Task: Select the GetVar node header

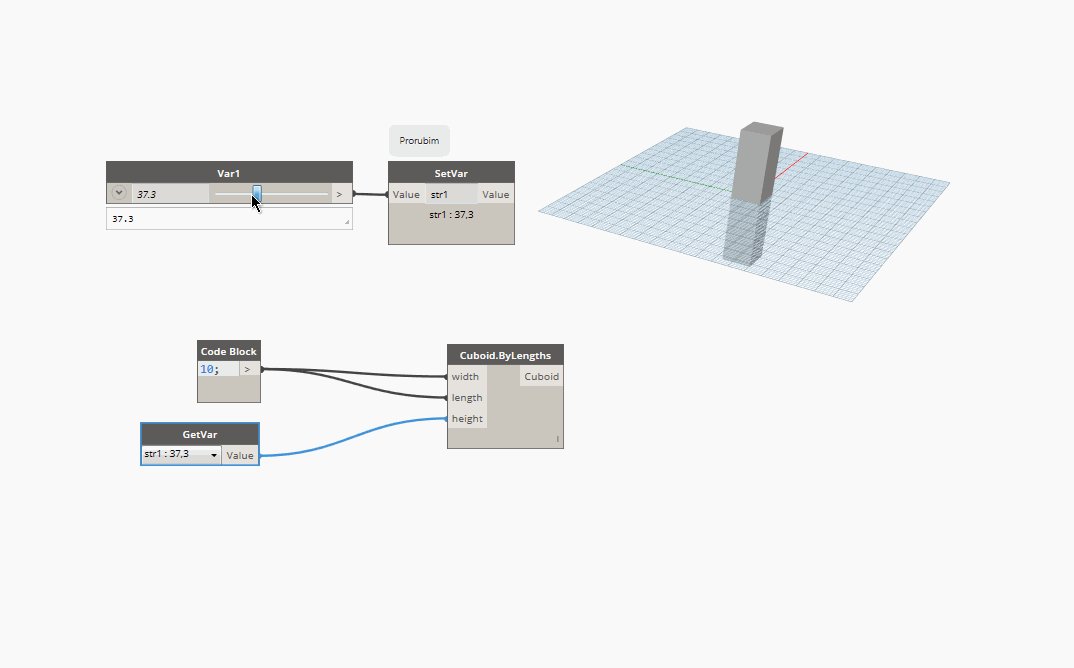Action: point(200,434)
